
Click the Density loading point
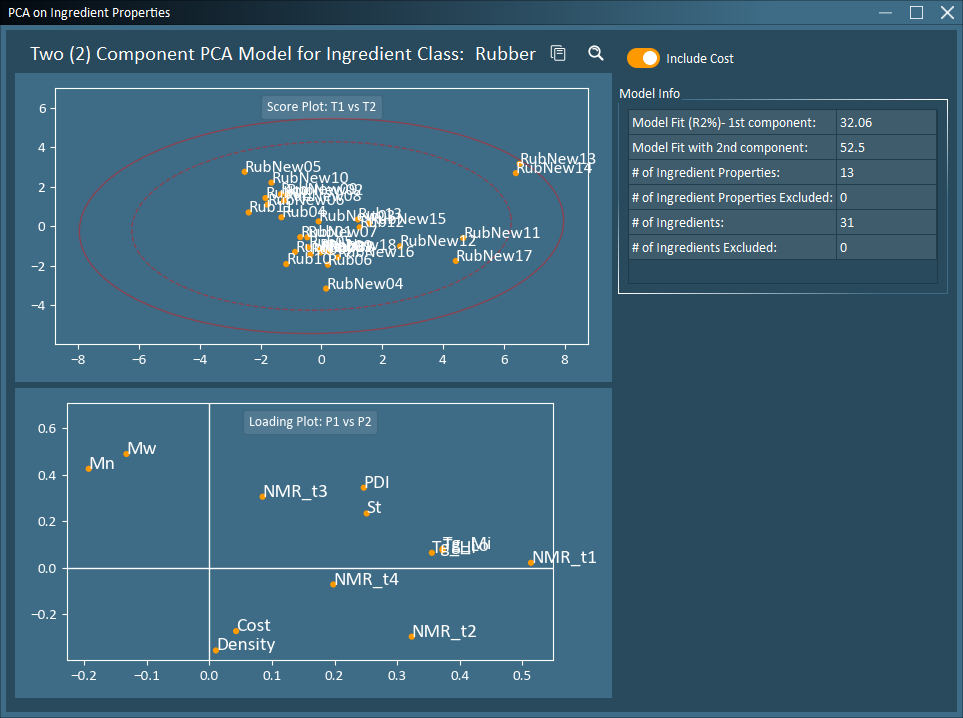[x=216, y=650]
